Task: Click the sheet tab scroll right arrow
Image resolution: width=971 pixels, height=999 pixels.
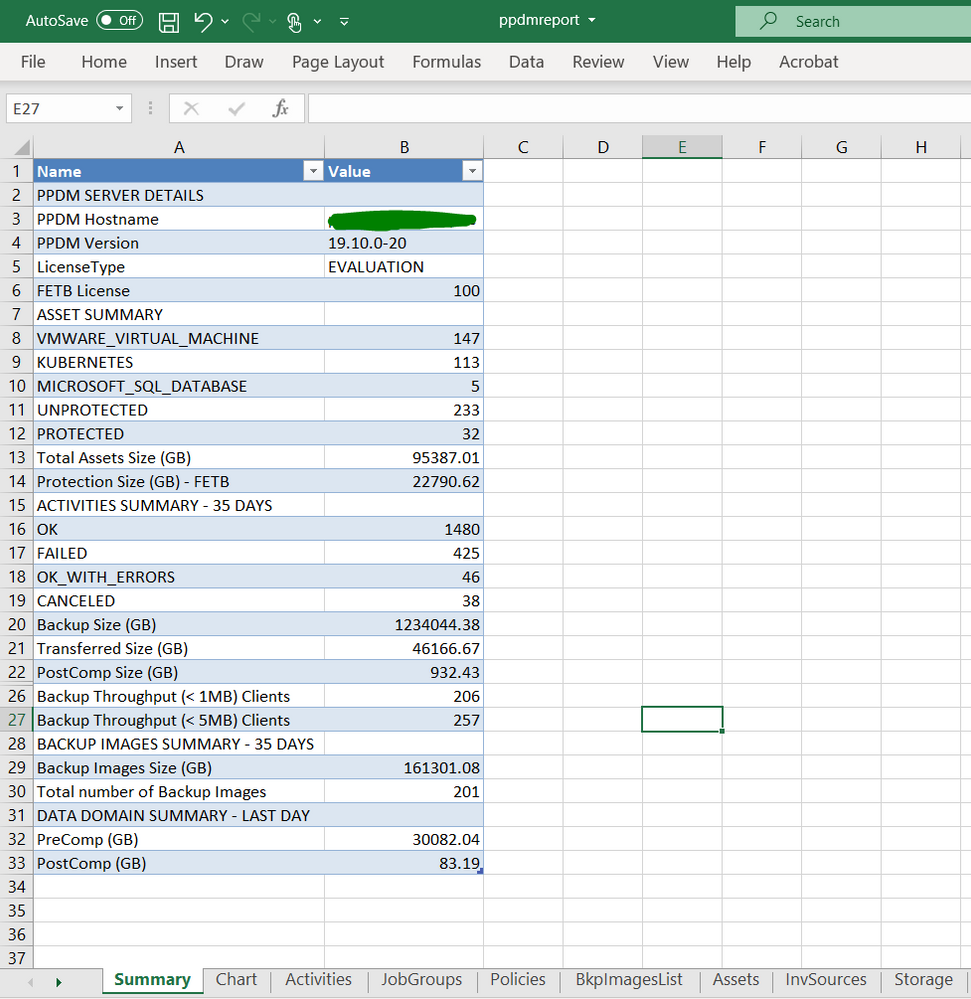Action: (x=59, y=982)
